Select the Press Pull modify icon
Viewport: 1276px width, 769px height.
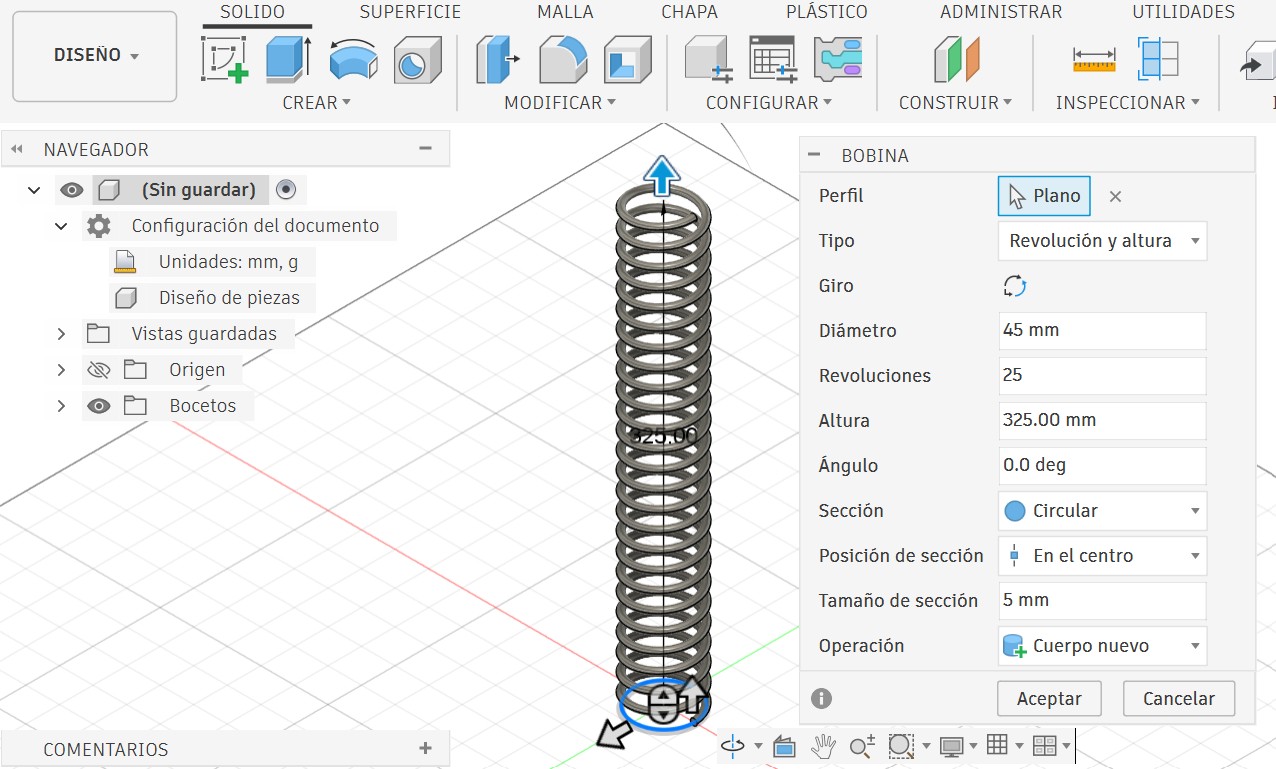tap(498, 59)
